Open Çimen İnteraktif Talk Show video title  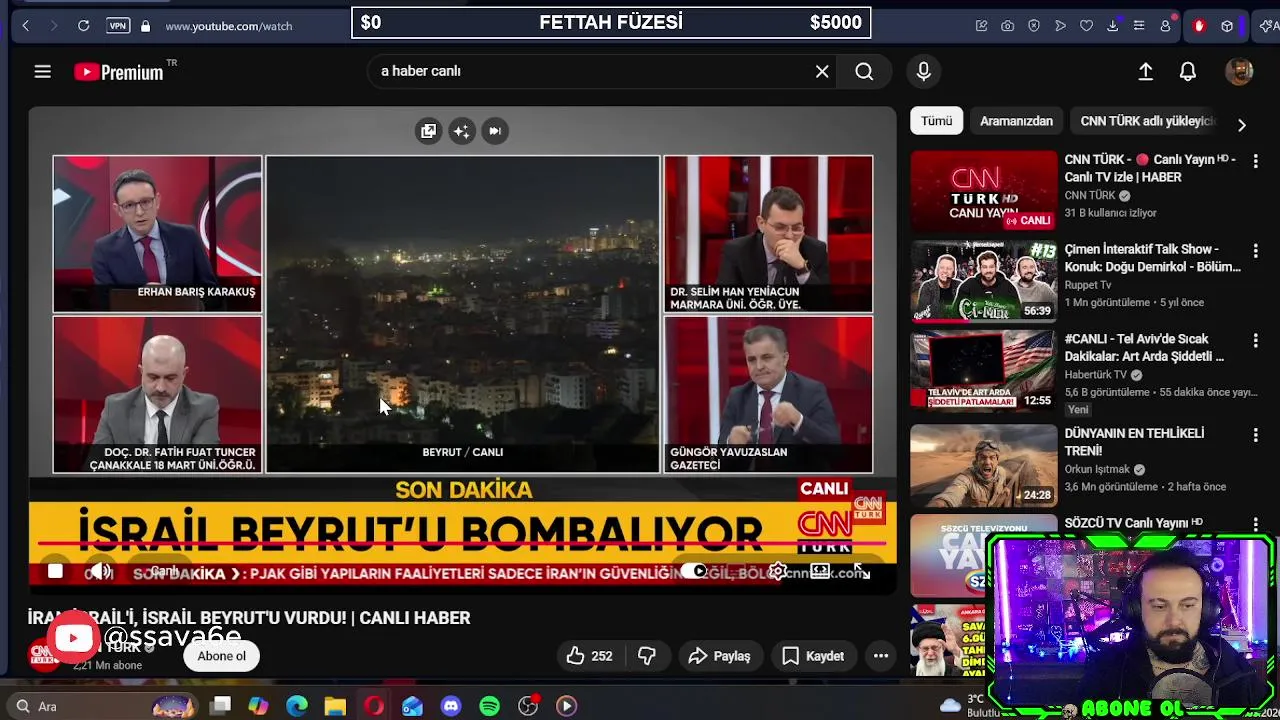(1152, 258)
